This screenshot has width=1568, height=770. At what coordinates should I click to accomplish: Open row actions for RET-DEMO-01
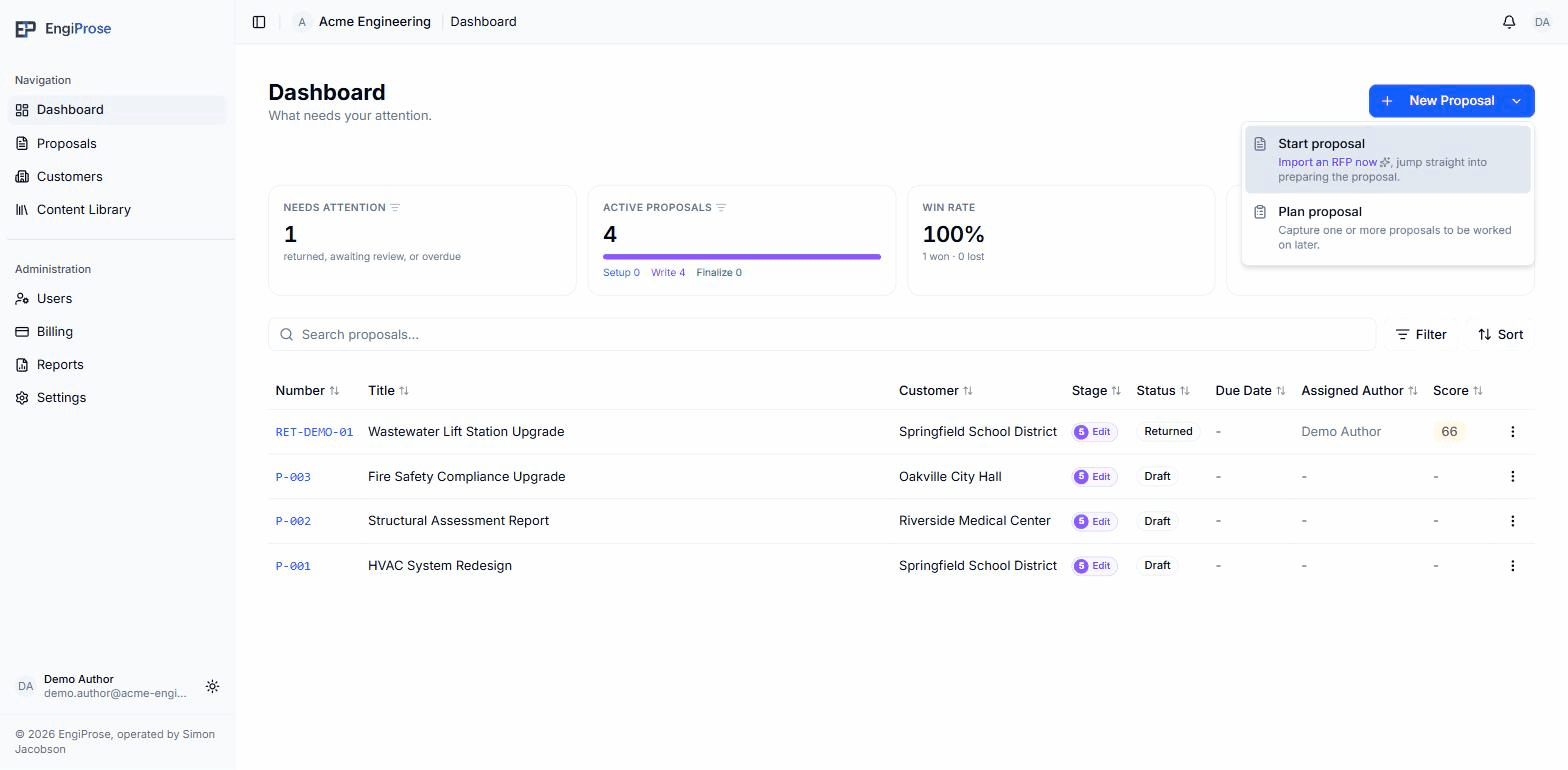[1512, 432]
